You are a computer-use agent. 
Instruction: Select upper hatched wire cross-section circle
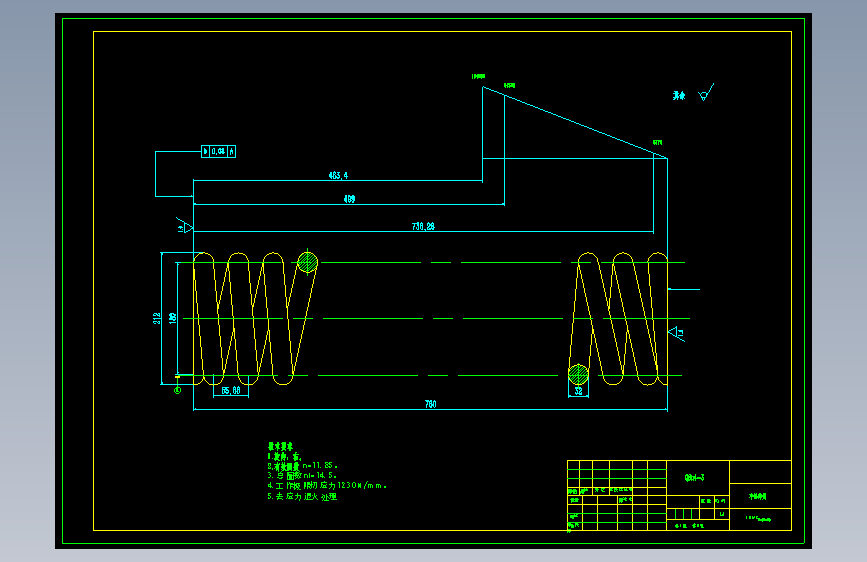pos(307,262)
